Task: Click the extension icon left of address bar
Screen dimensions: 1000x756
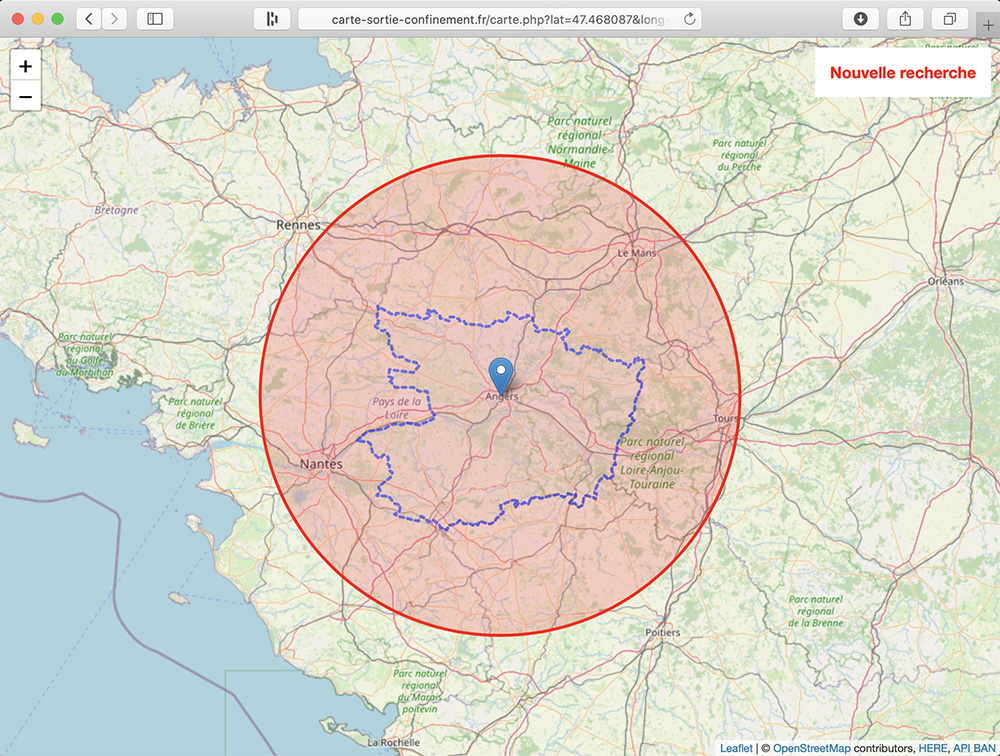Action: coord(271,19)
